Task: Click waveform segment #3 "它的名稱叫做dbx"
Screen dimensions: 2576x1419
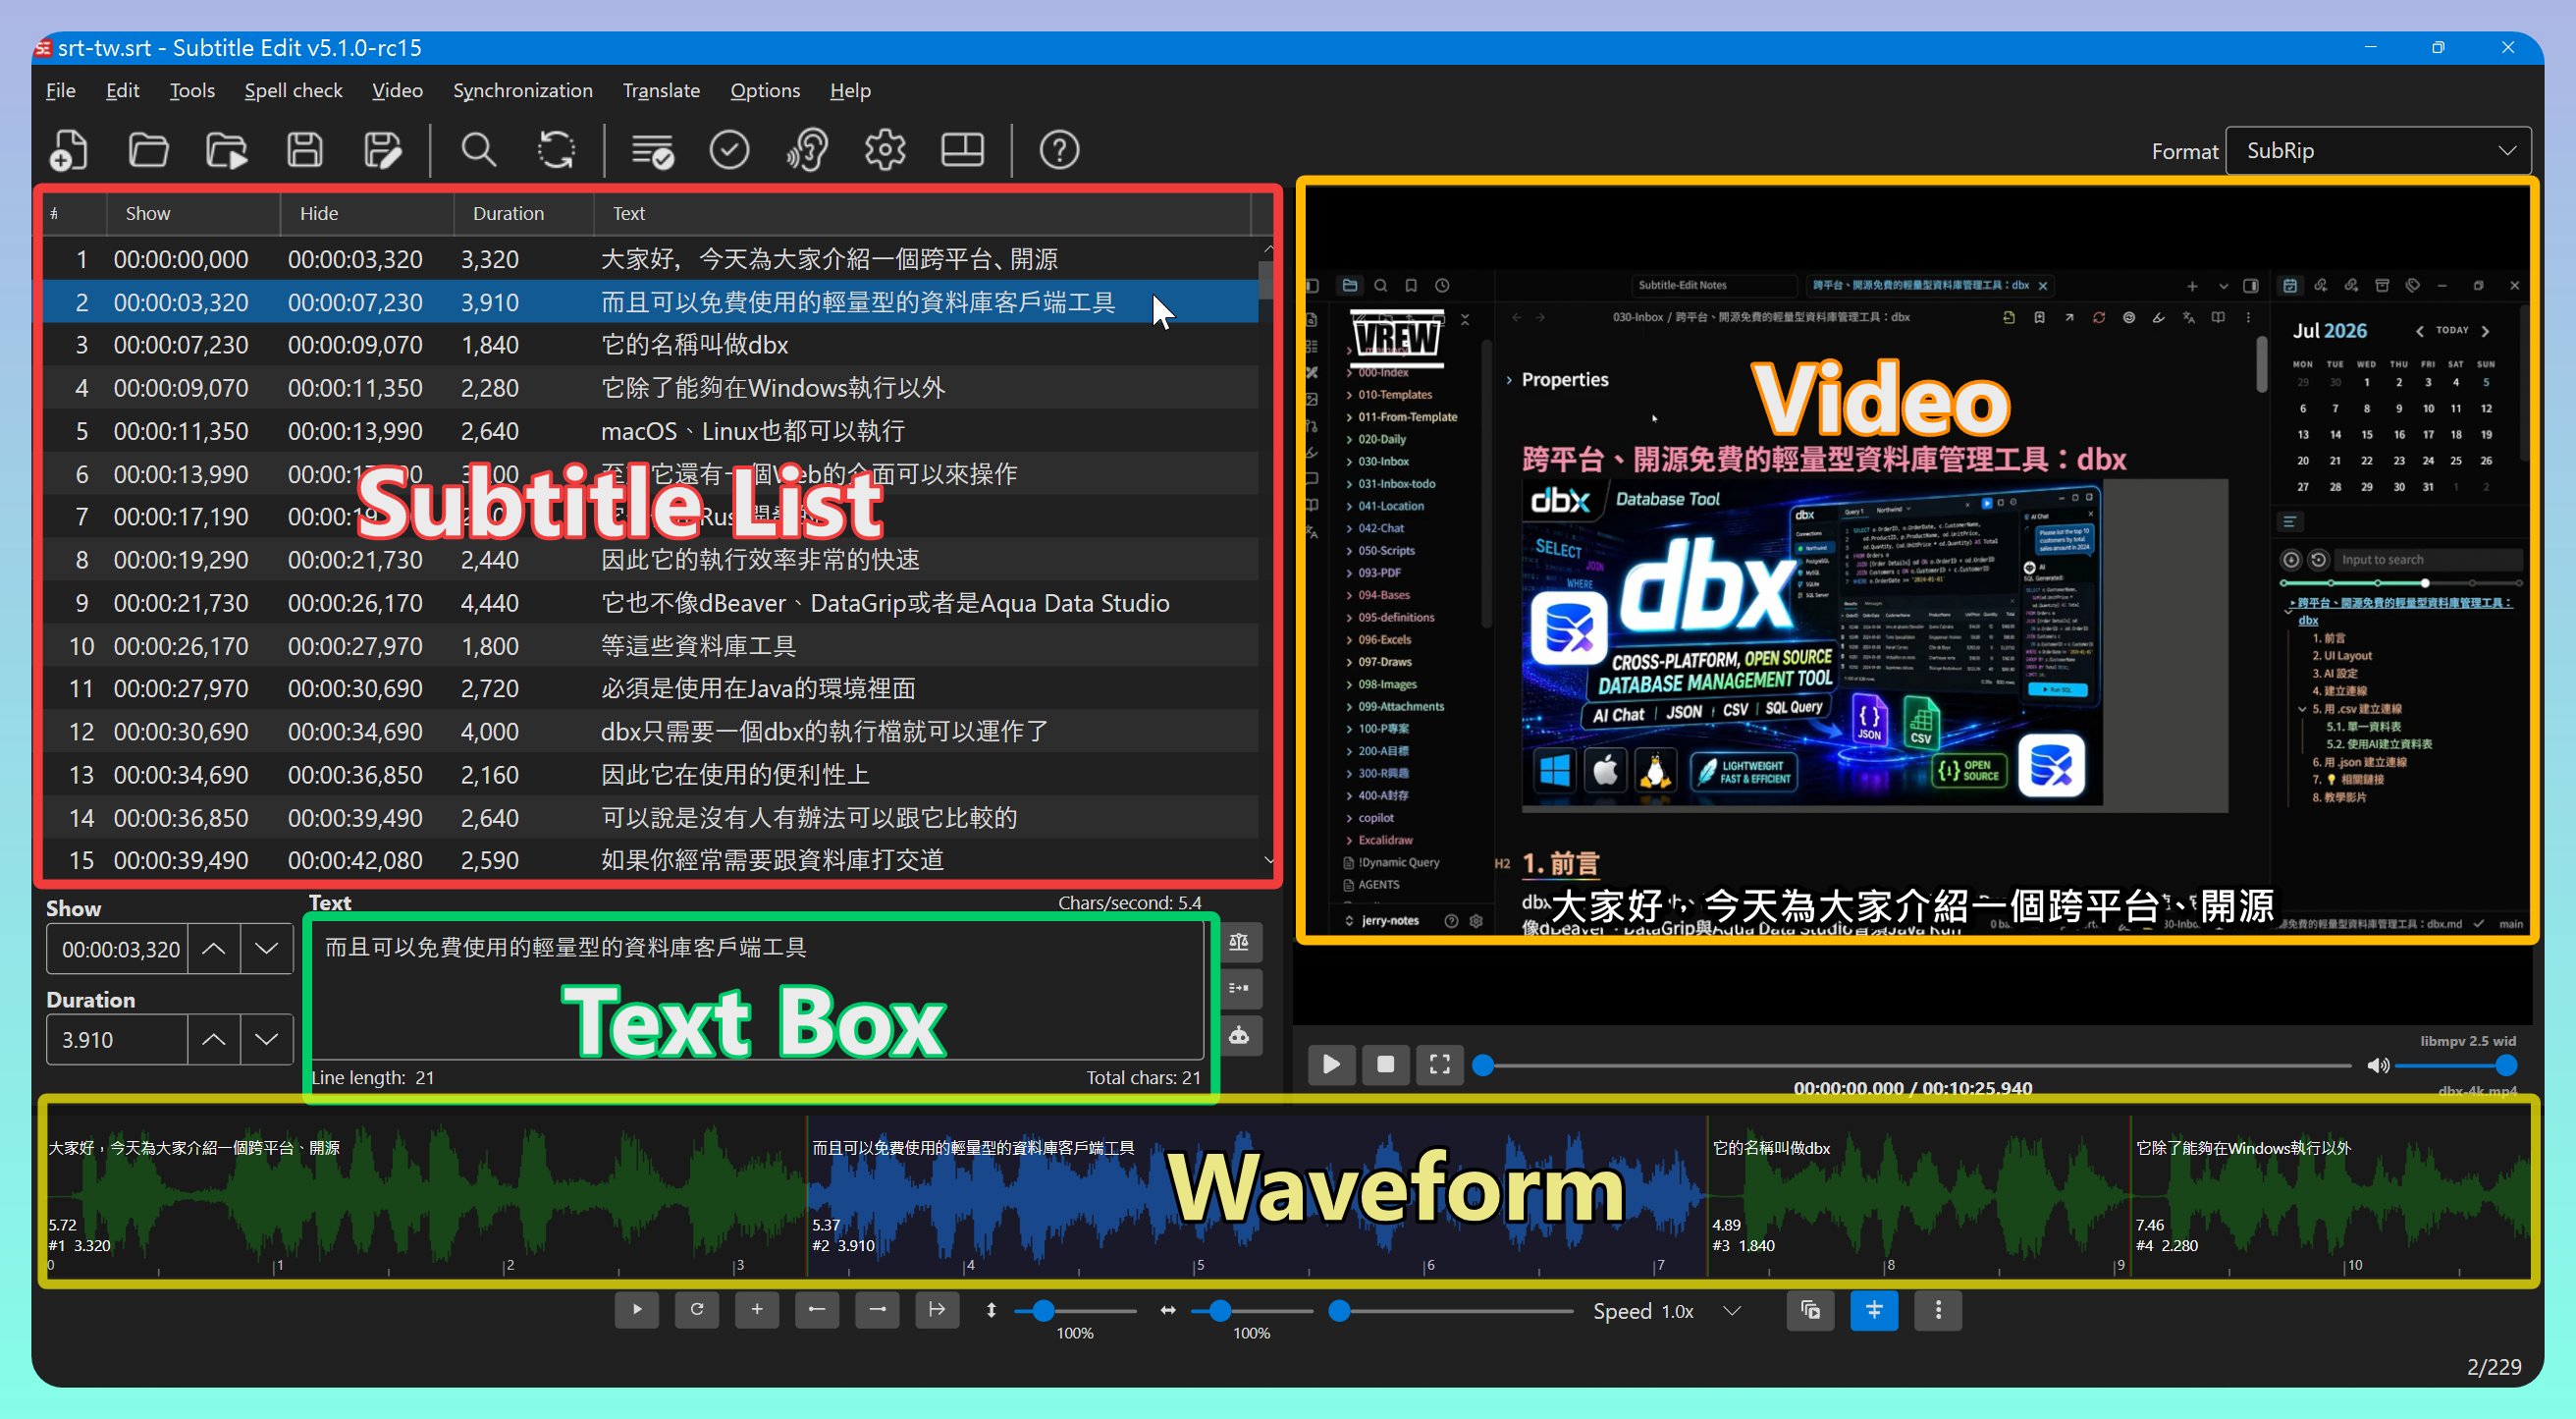Action: pos(1917,1195)
